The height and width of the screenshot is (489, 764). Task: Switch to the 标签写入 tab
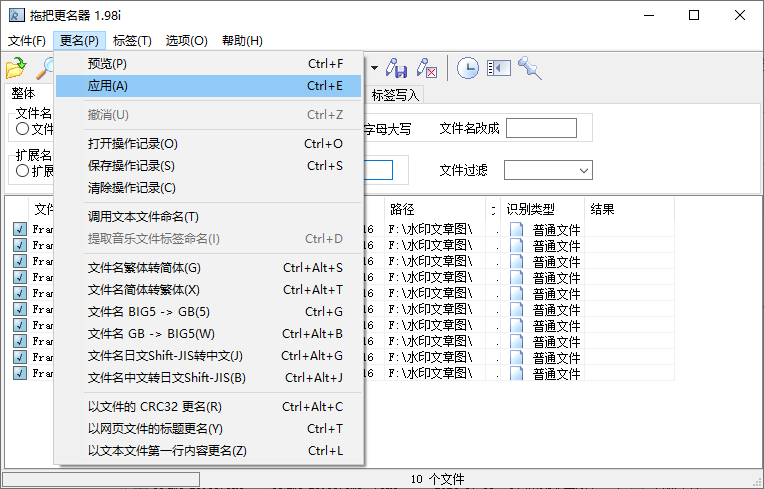[x=395, y=94]
